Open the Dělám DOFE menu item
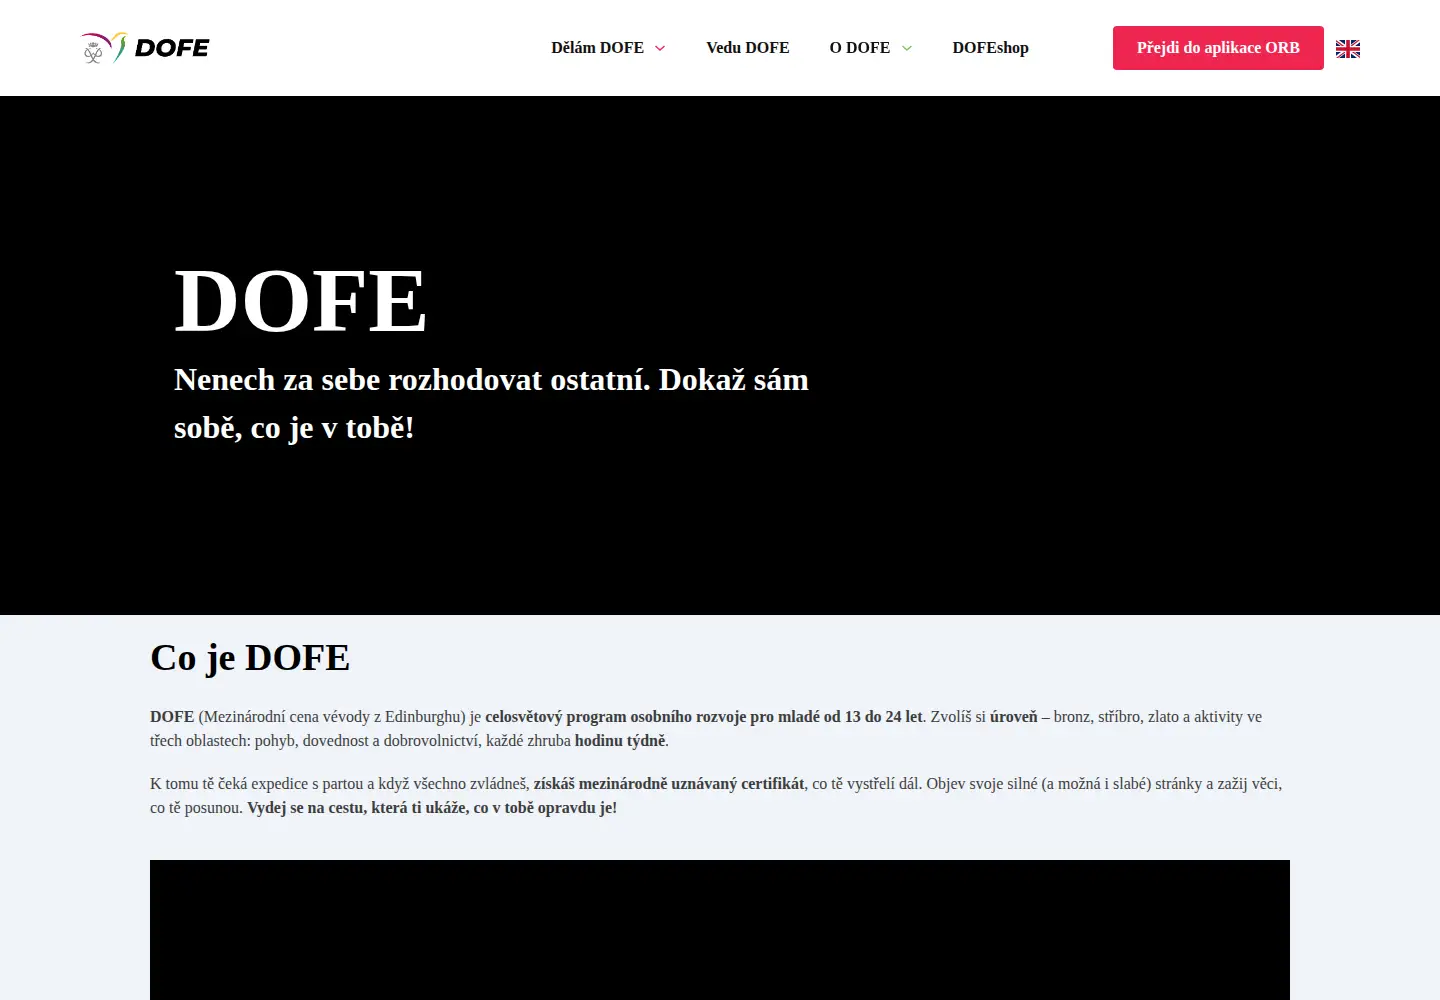Screen dimensions: 1440x1000 tap(598, 48)
